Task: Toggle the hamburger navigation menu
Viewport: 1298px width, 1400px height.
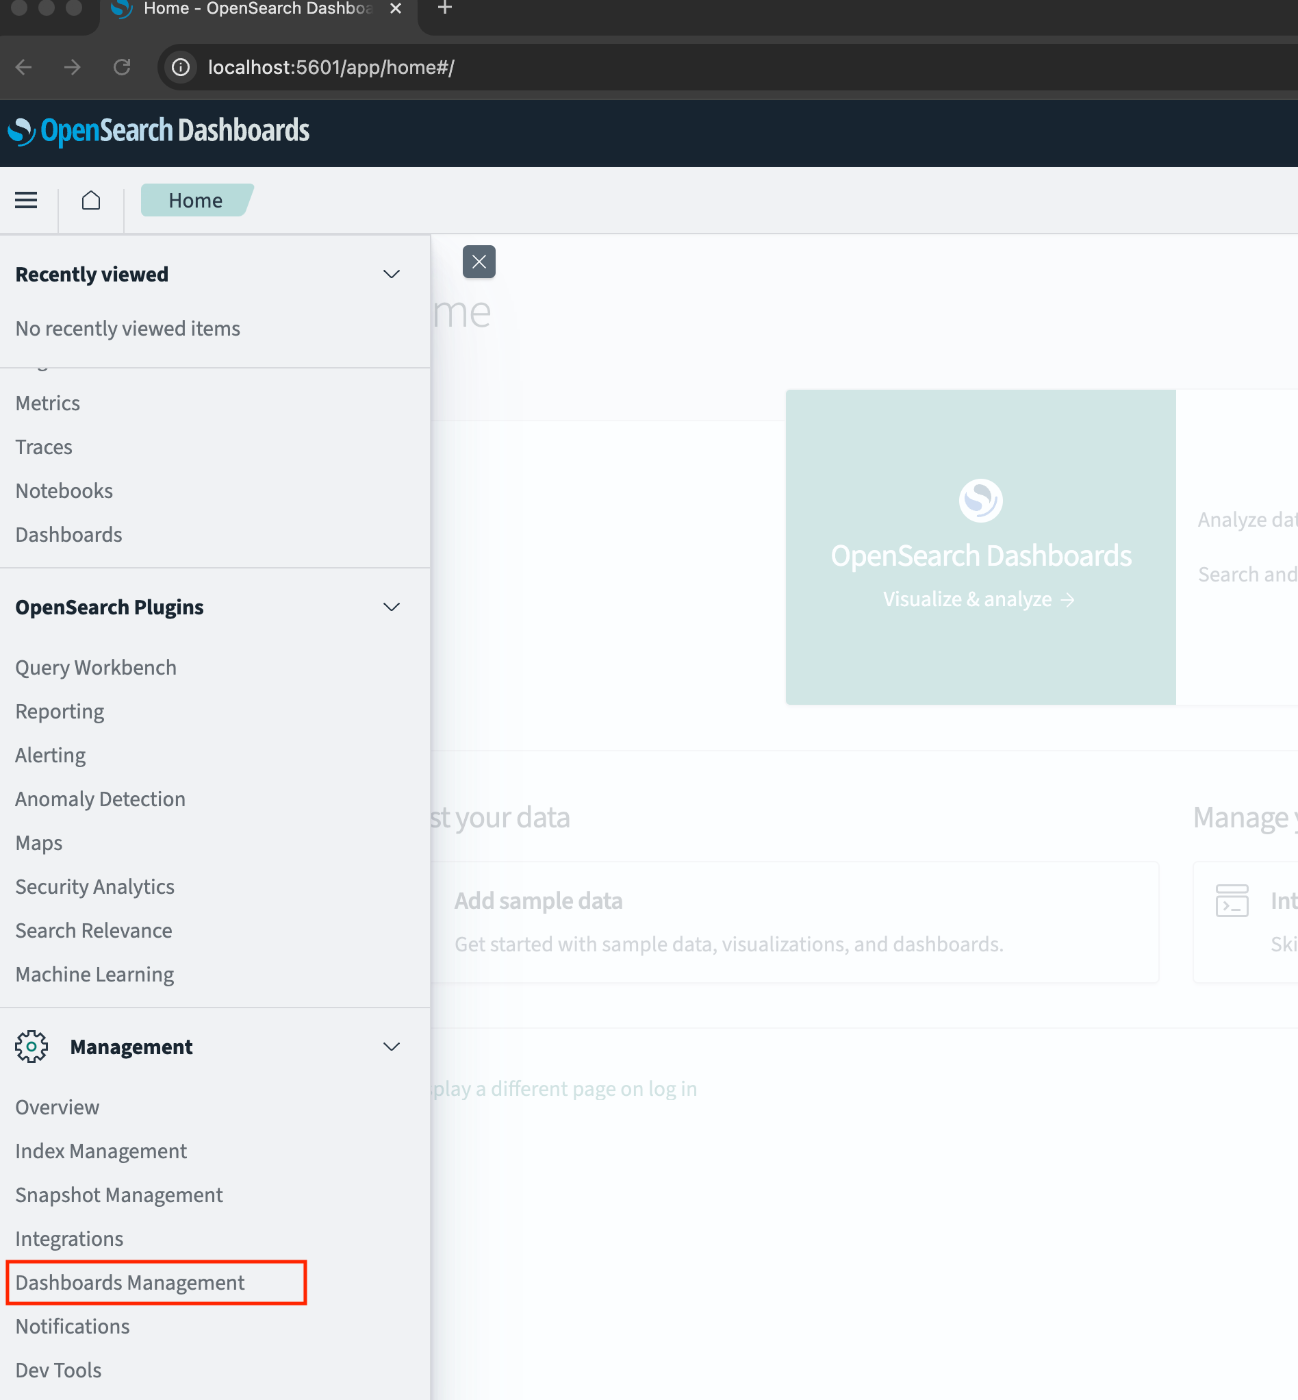Action: [26, 200]
